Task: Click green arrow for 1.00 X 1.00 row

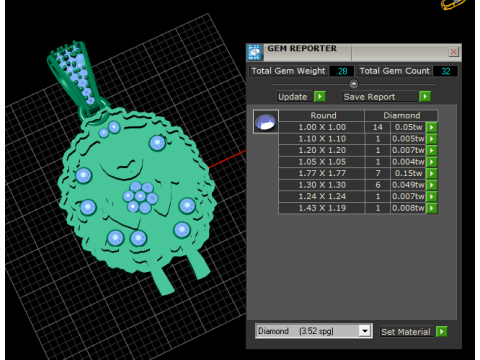Action: point(432,127)
